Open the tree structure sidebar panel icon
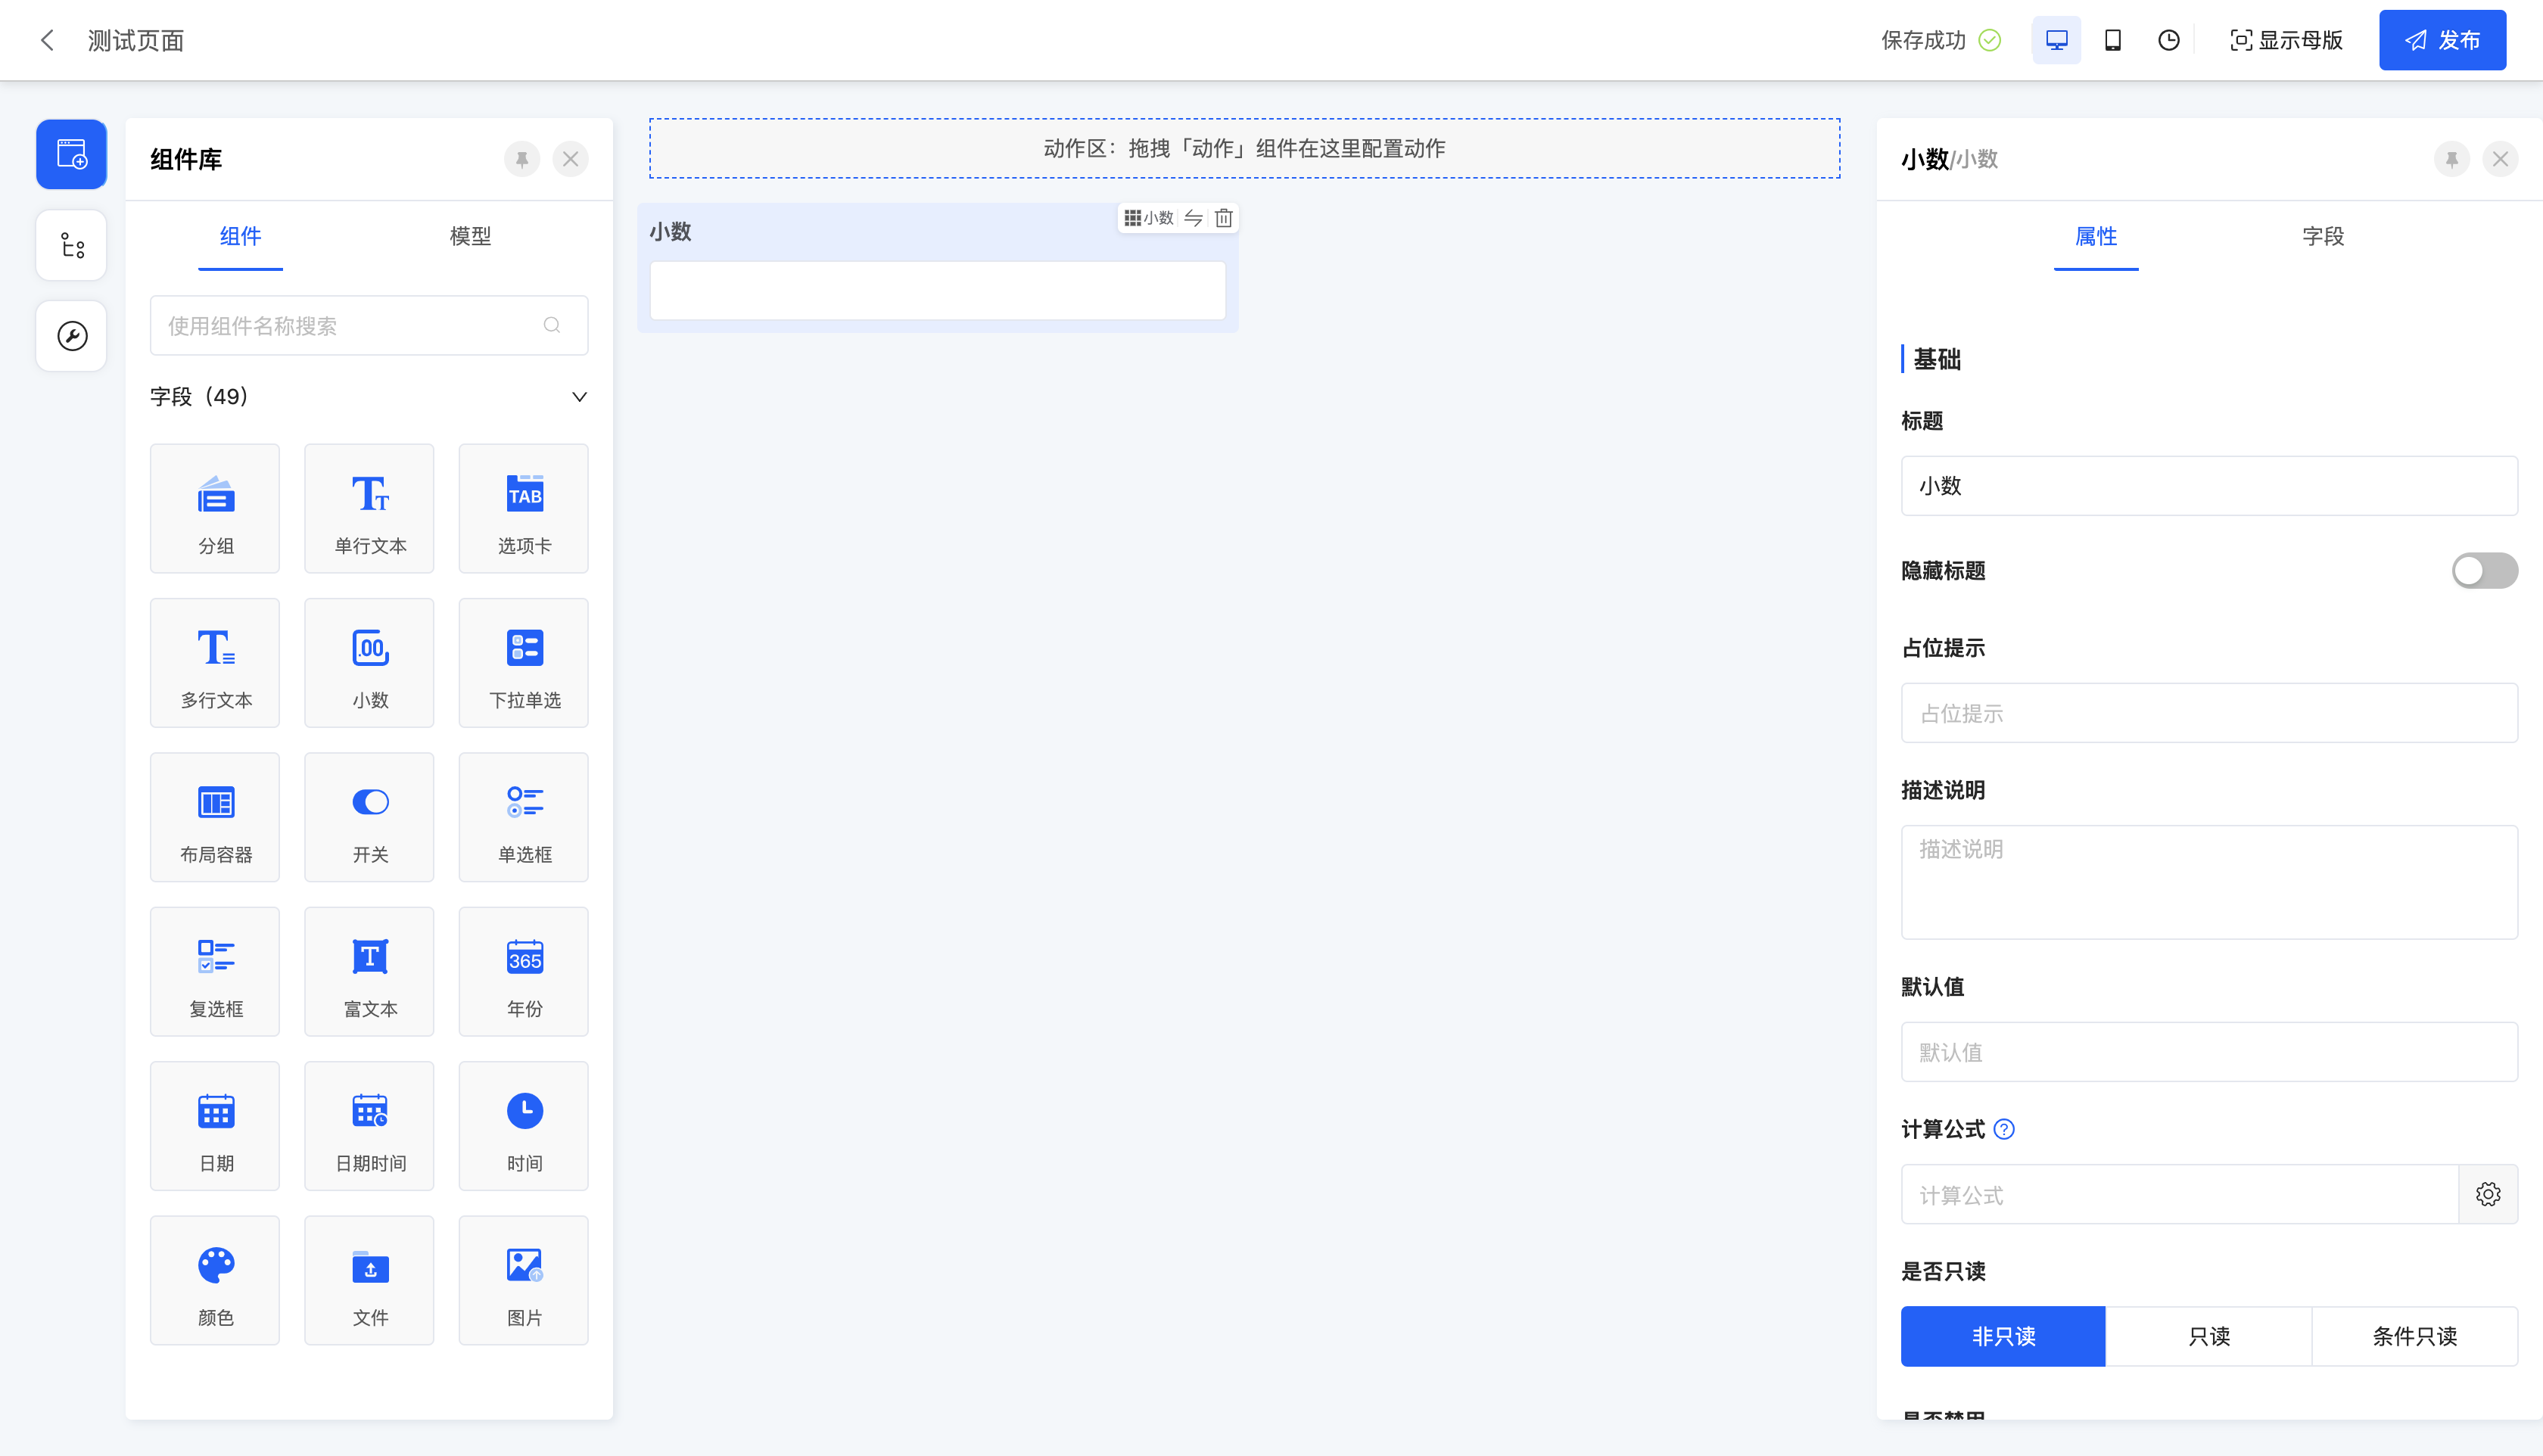Image resolution: width=2543 pixels, height=1456 pixels. point(71,245)
